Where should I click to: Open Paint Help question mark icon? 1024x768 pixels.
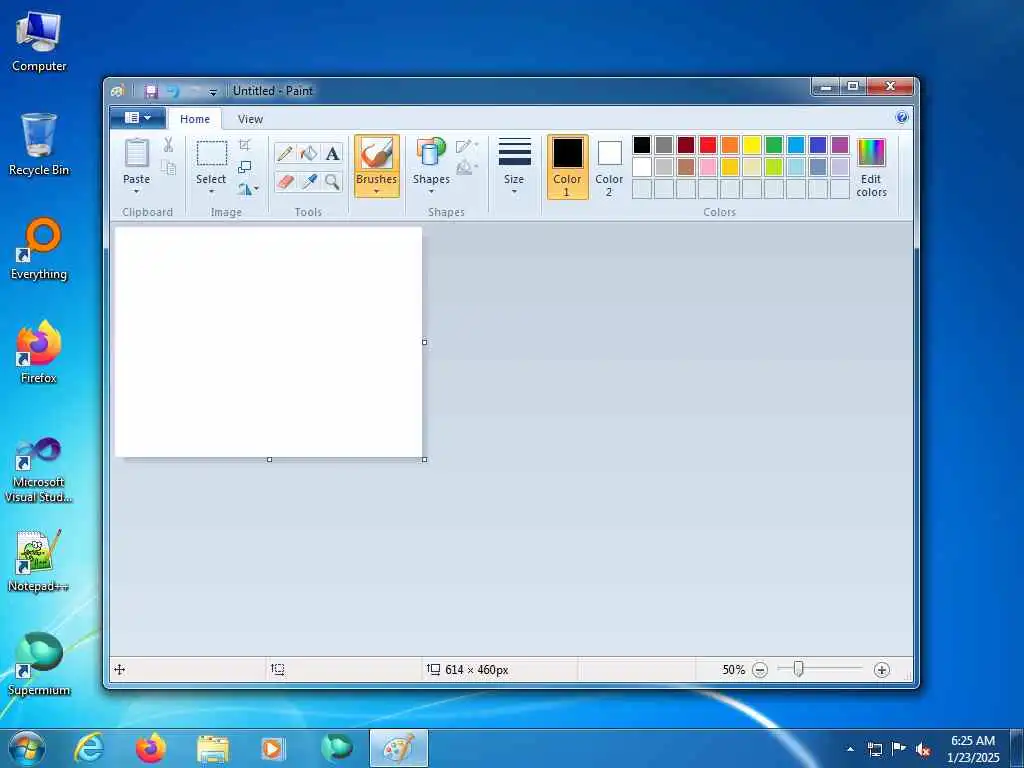pos(902,118)
